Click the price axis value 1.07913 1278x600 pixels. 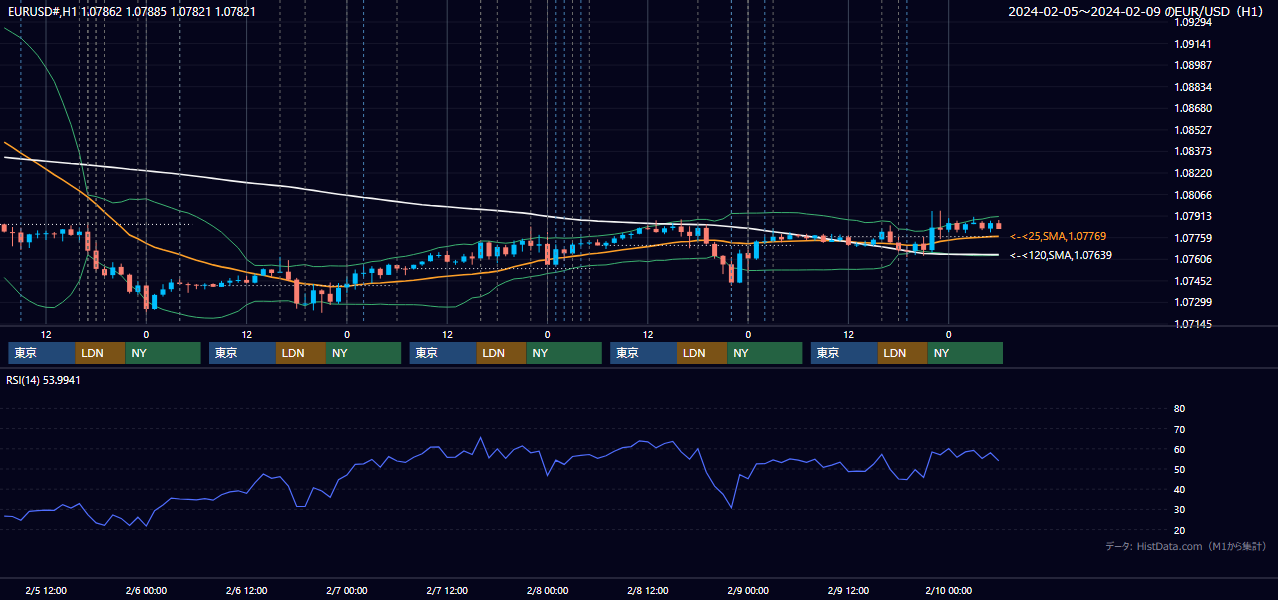1193,216
